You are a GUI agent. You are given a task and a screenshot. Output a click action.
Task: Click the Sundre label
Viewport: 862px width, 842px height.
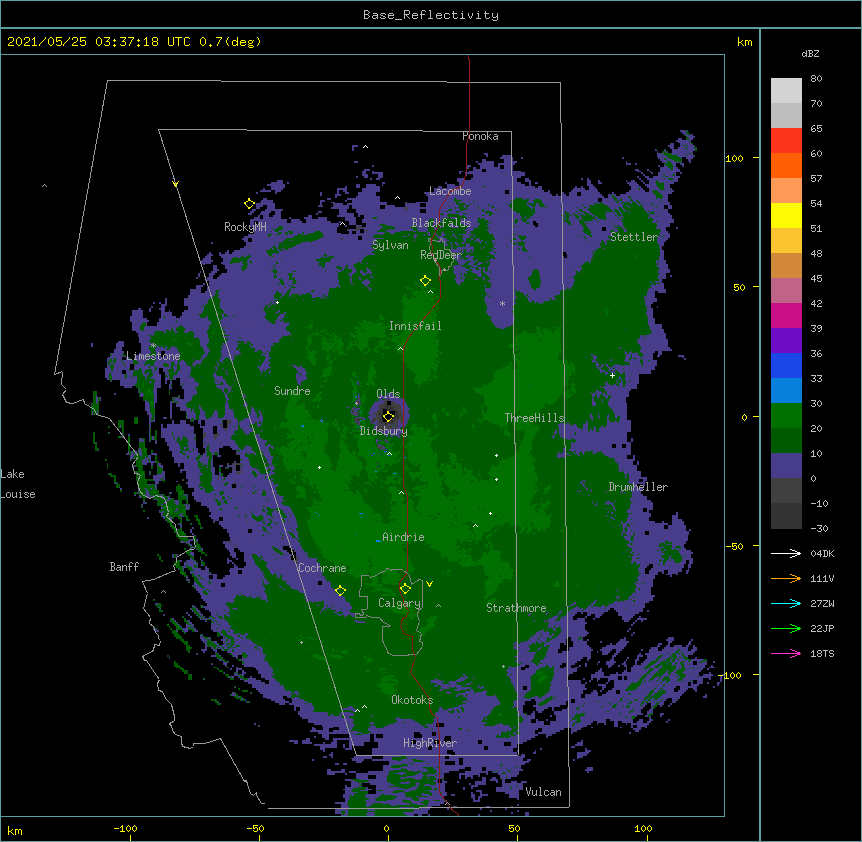pos(292,391)
